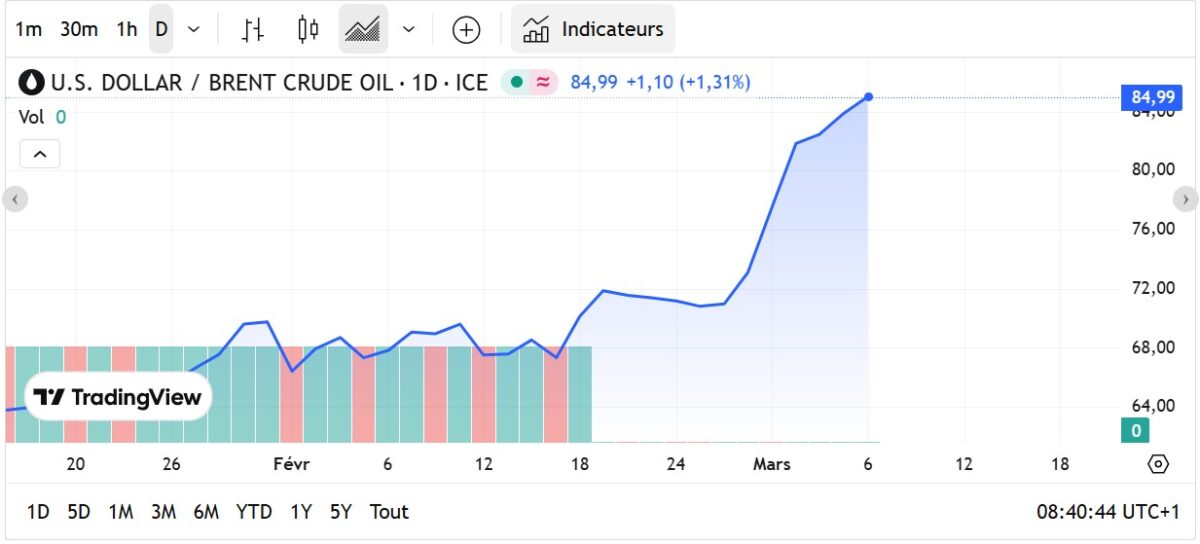This screenshot has height=544, width=1200.
Task: Select the D daily interval
Action: click(161, 29)
